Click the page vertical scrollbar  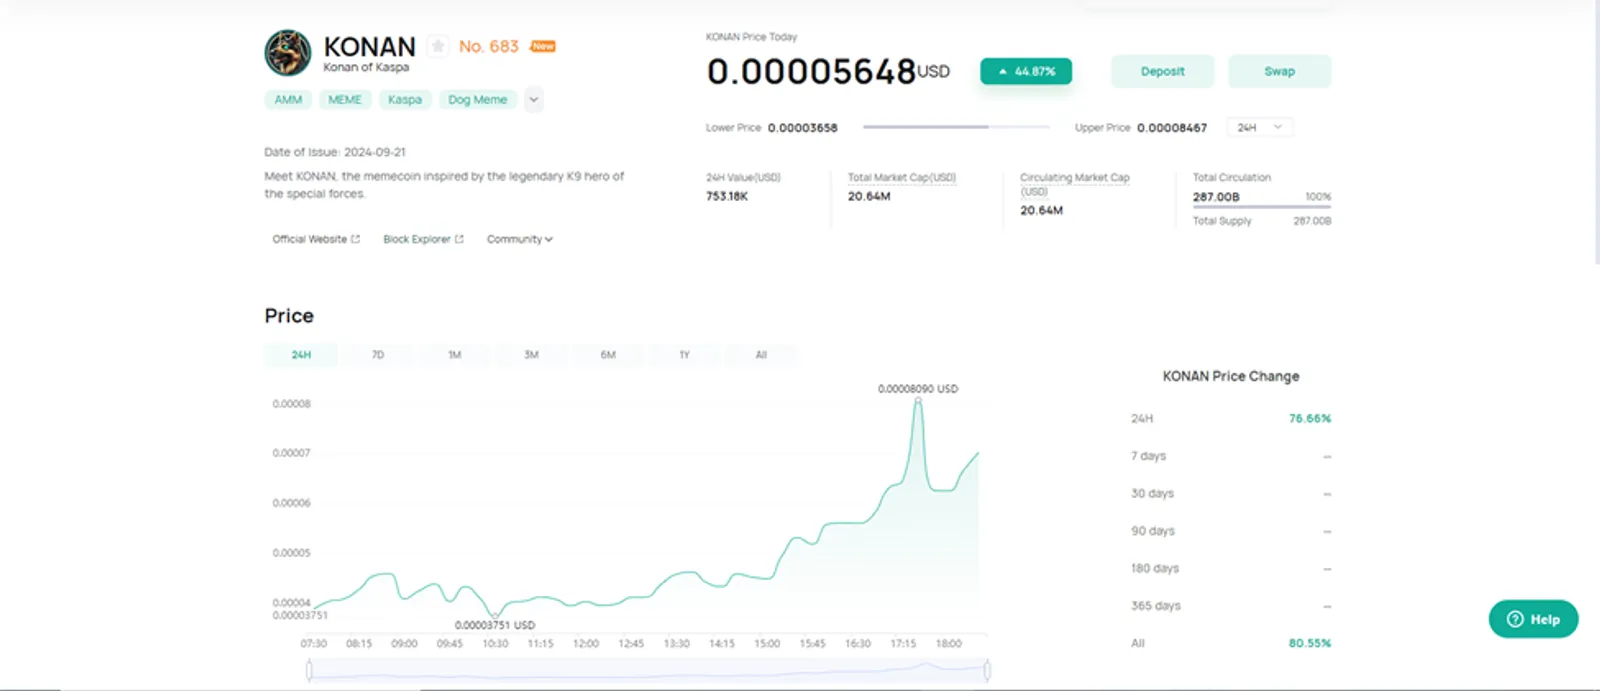pyautogui.click(x=1596, y=132)
